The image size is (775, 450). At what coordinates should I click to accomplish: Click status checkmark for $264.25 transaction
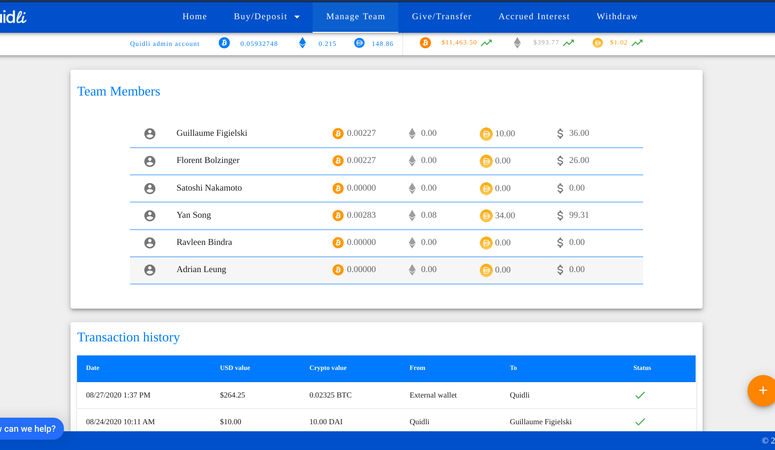pyautogui.click(x=640, y=395)
